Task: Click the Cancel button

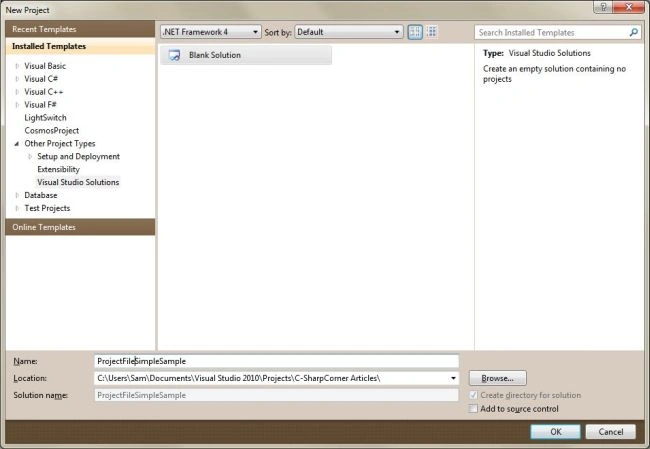Action: 610,432
